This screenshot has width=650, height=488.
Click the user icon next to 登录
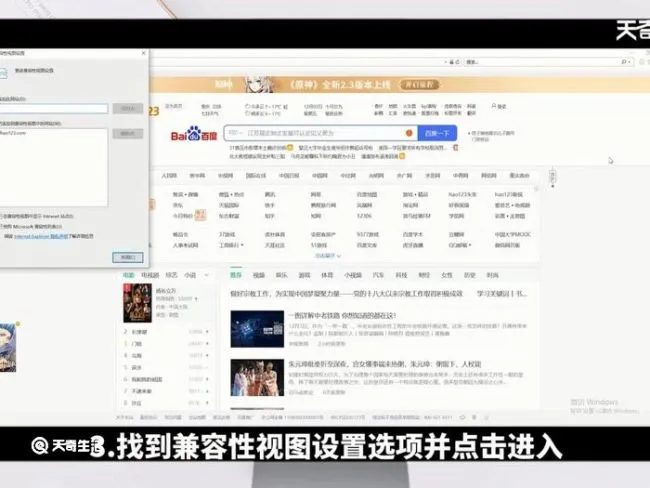(494, 106)
